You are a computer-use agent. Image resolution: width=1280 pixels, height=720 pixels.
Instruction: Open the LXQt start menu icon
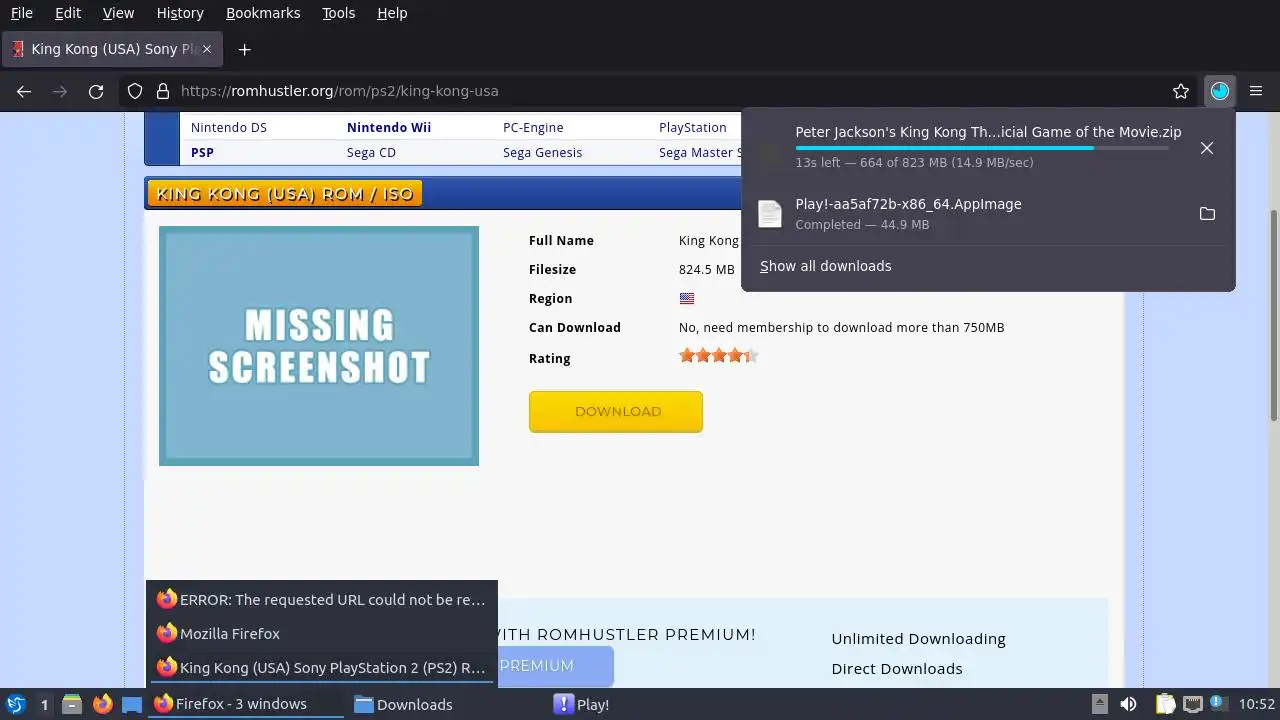(x=15, y=704)
